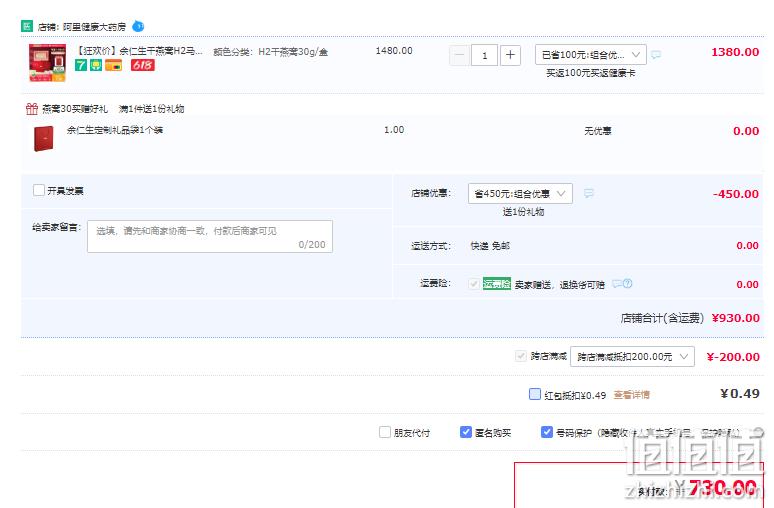774x508 pixels.
Task: Click the red gift box icon
Action: [x=32, y=109]
